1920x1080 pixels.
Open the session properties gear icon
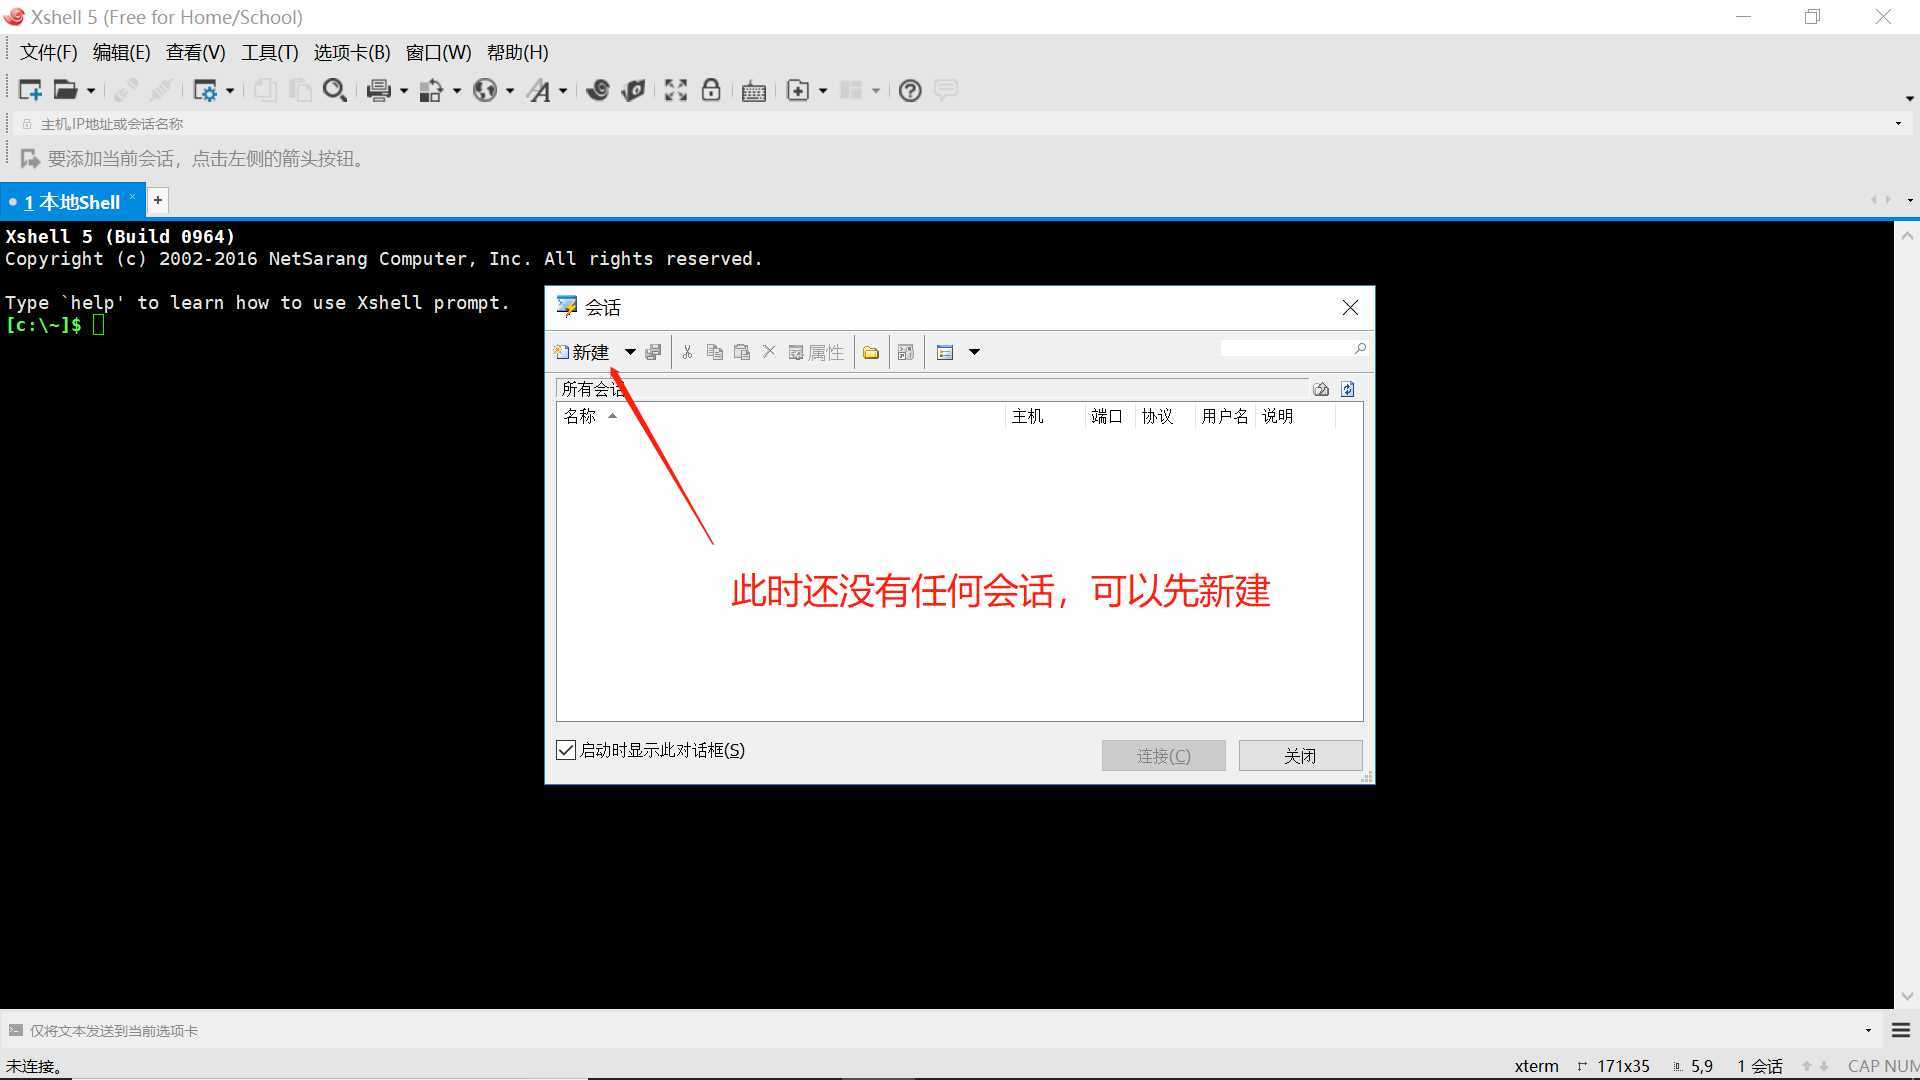205,91
